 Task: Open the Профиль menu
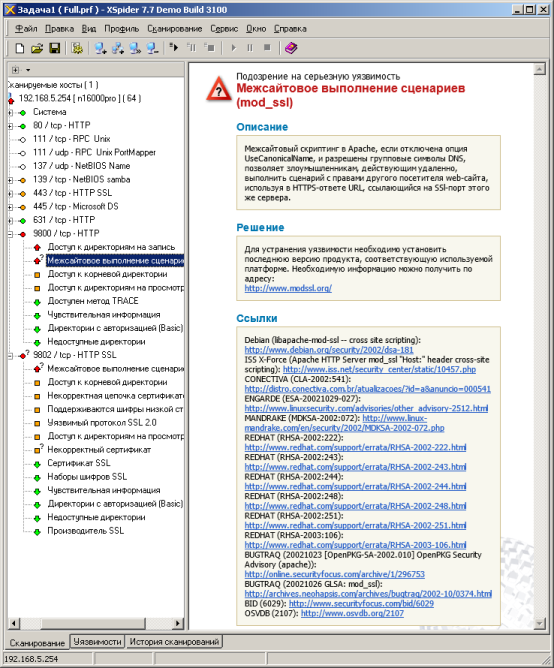(121, 29)
